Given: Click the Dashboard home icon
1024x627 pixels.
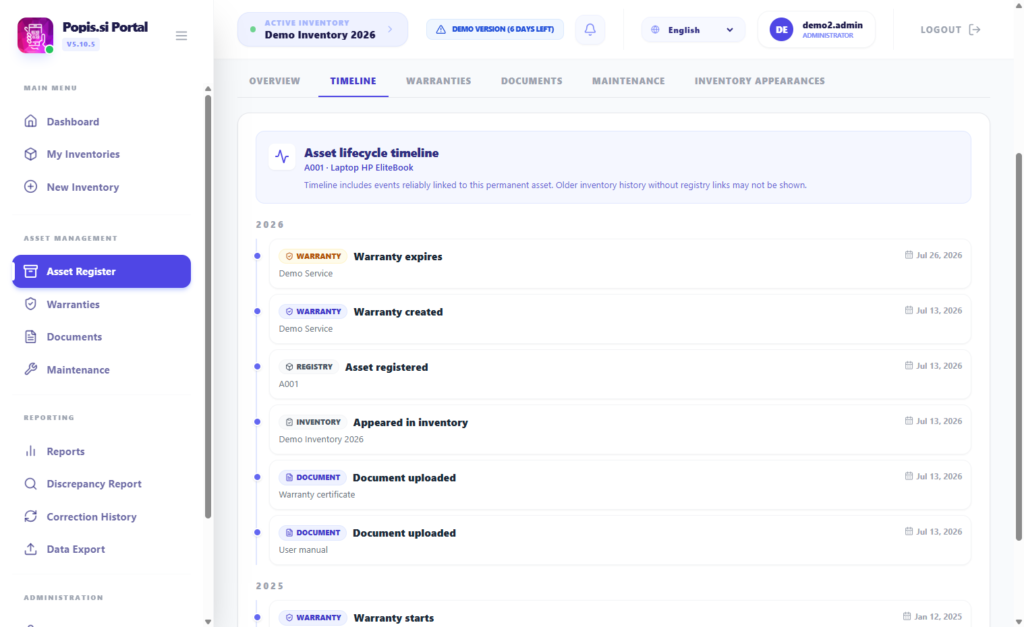Looking at the screenshot, I should 31,121.
